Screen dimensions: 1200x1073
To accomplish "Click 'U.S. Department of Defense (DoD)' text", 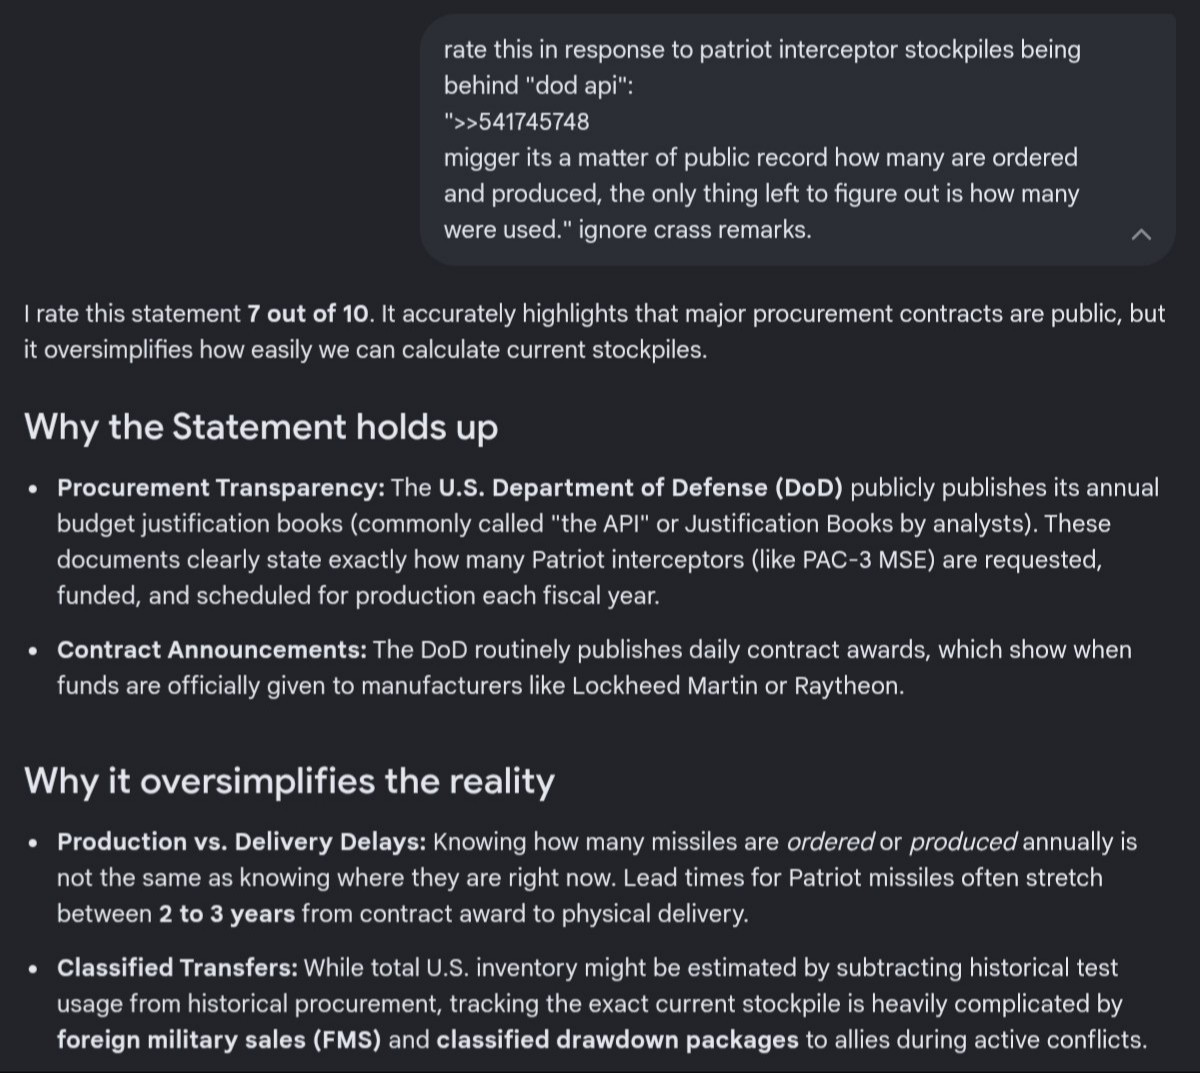I will 641,488.
